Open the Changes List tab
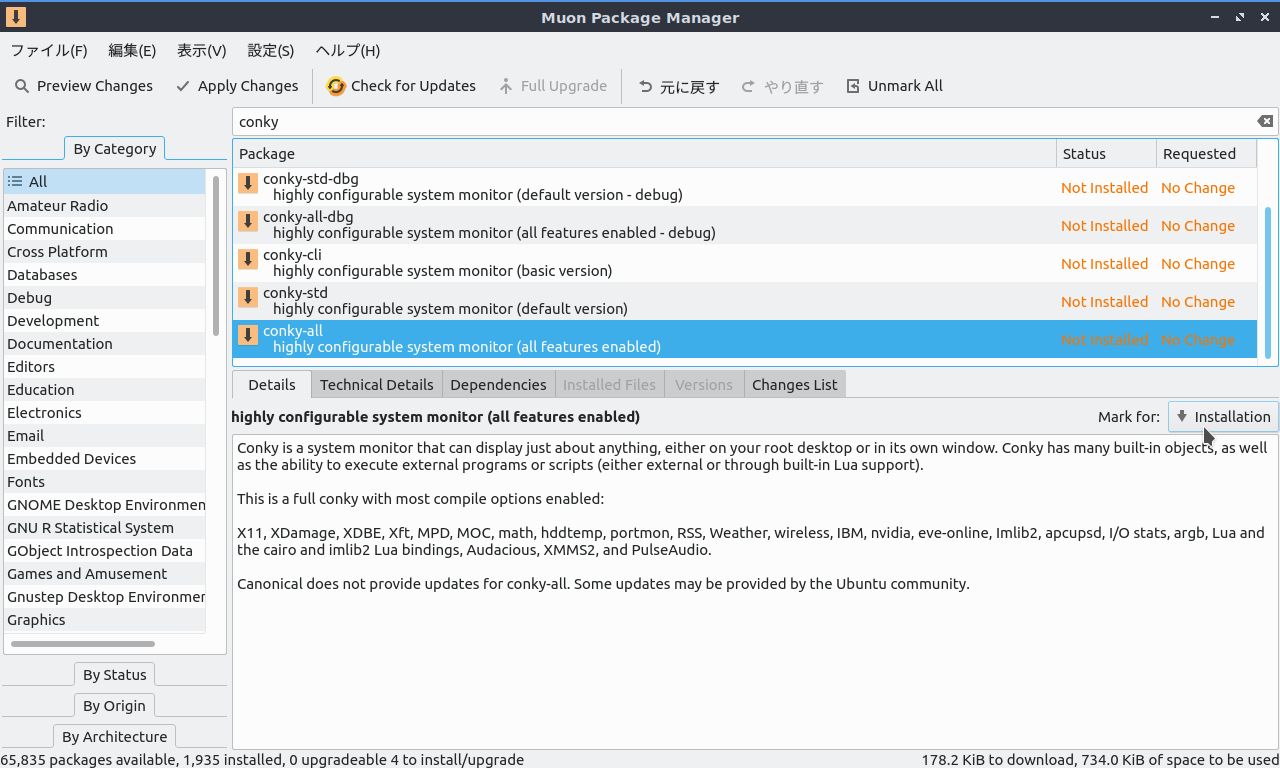 coord(795,384)
